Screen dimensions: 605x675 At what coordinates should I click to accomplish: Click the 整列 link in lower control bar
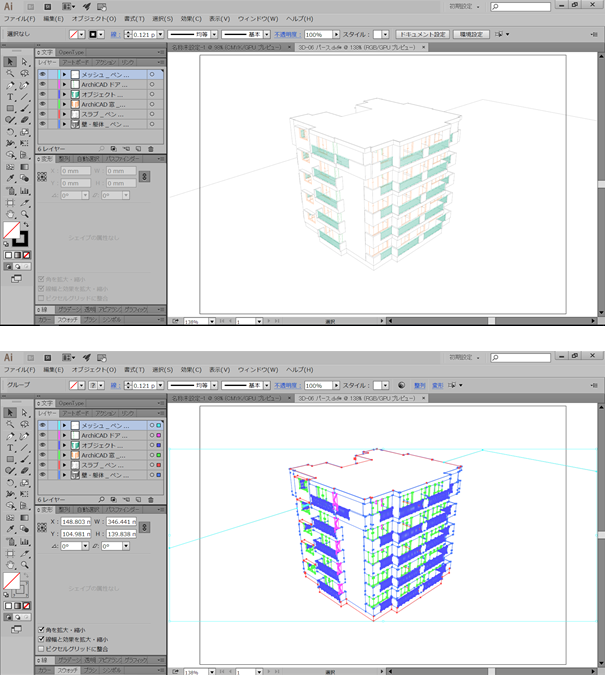tap(418, 384)
